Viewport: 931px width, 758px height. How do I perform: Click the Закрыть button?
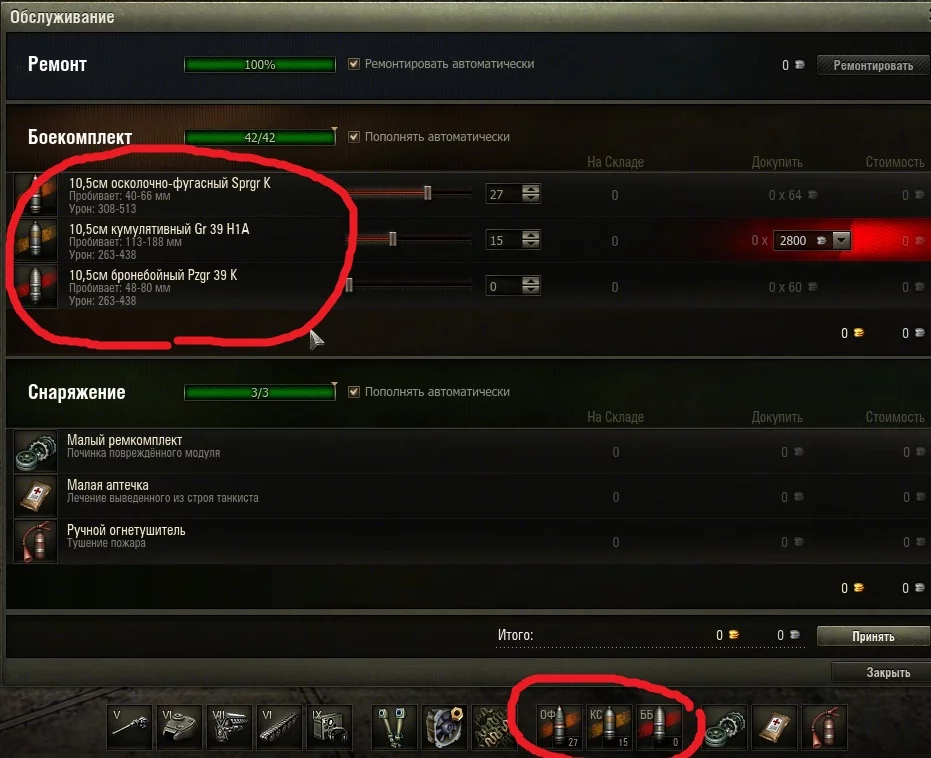(883, 673)
